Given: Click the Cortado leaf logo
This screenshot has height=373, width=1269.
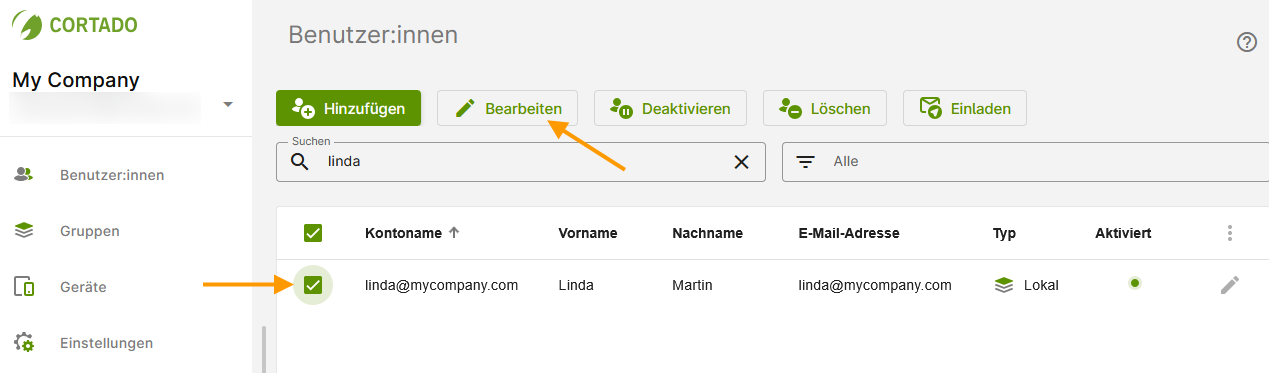Looking at the screenshot, I should [x=27, y=25].
